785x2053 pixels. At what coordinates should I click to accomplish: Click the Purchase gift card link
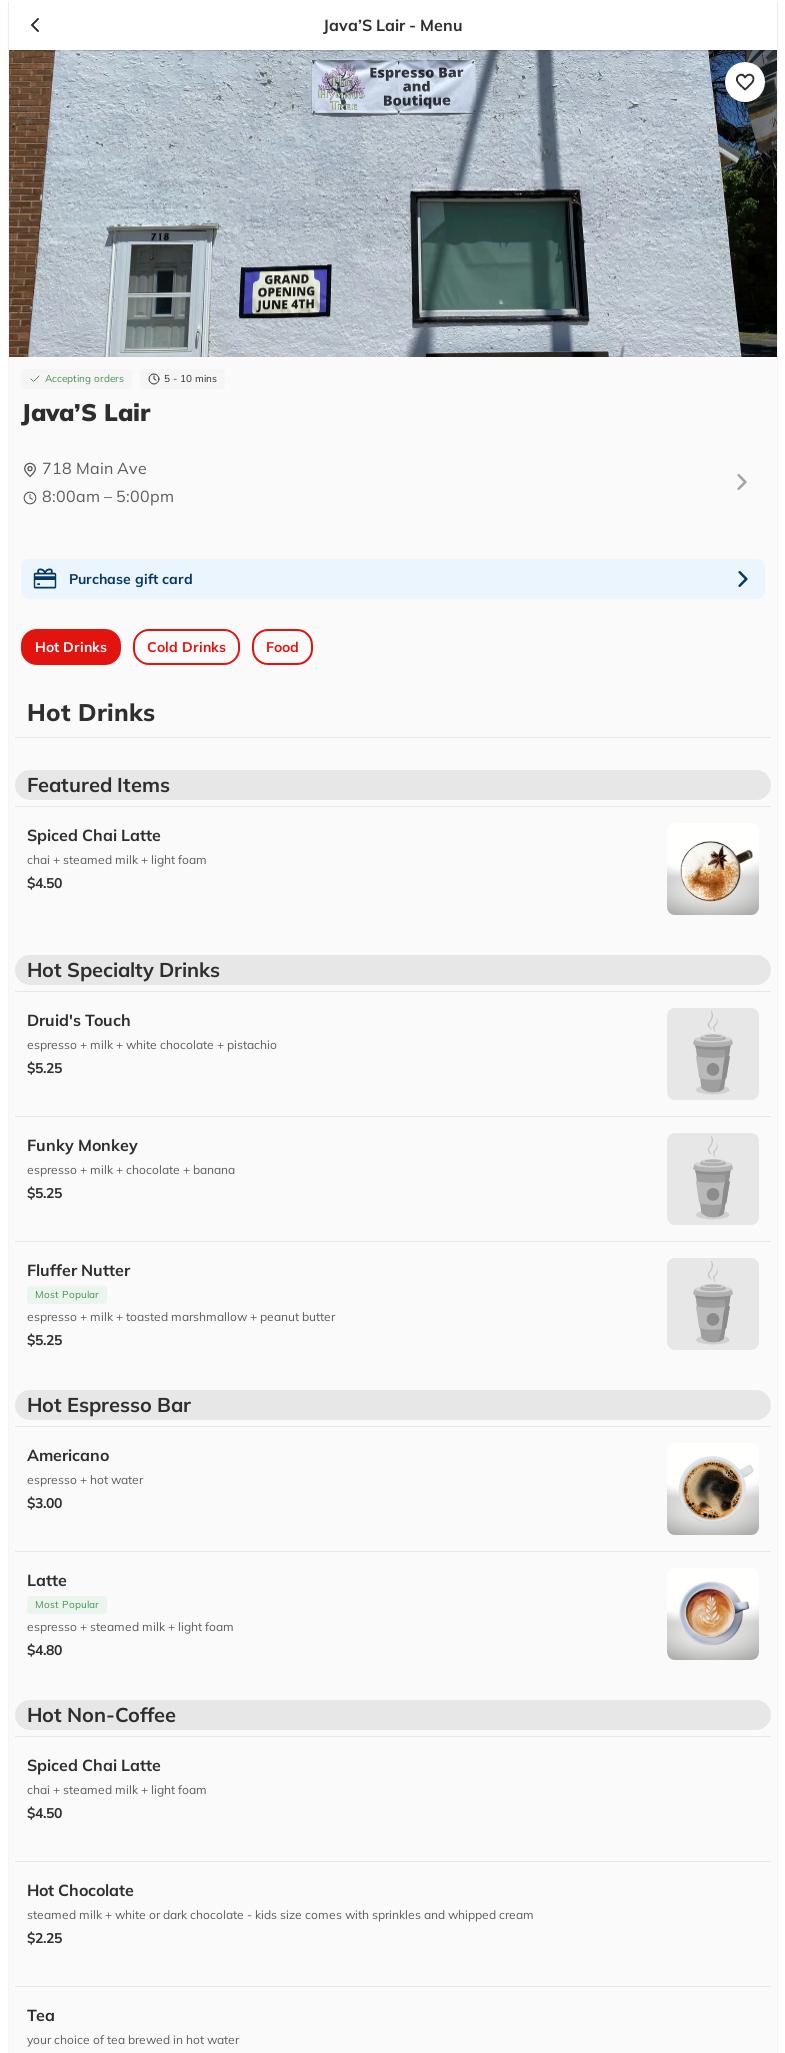click(131, 579)
